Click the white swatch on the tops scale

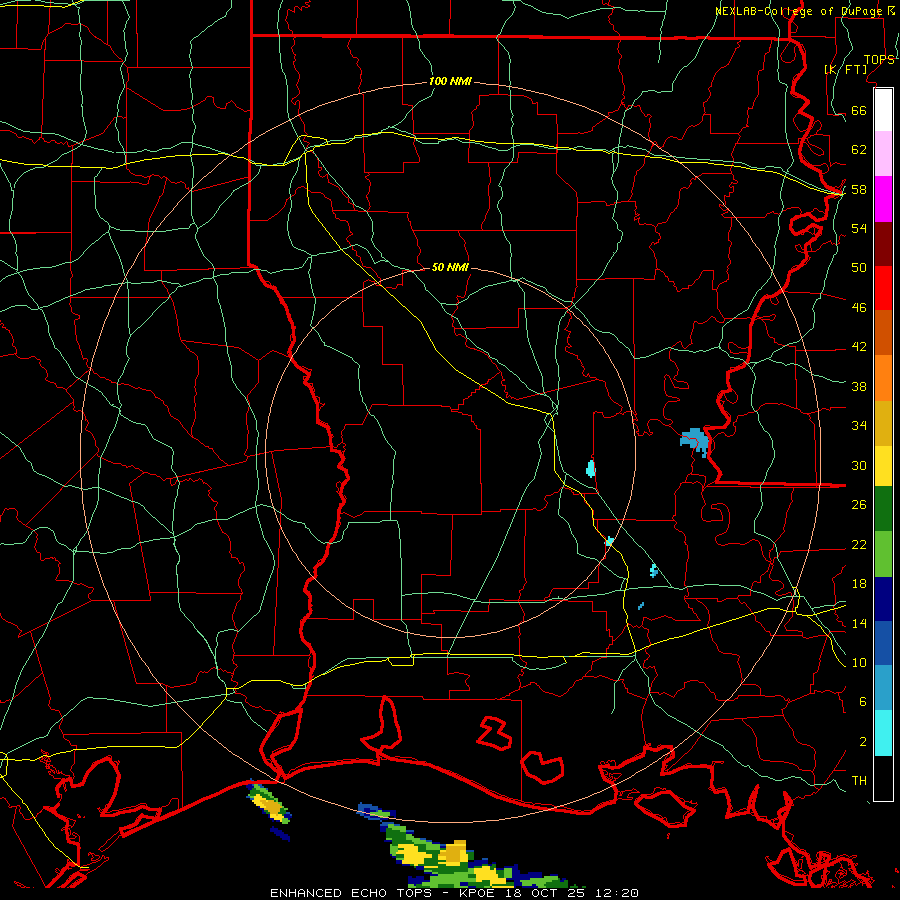coord(883,110)
